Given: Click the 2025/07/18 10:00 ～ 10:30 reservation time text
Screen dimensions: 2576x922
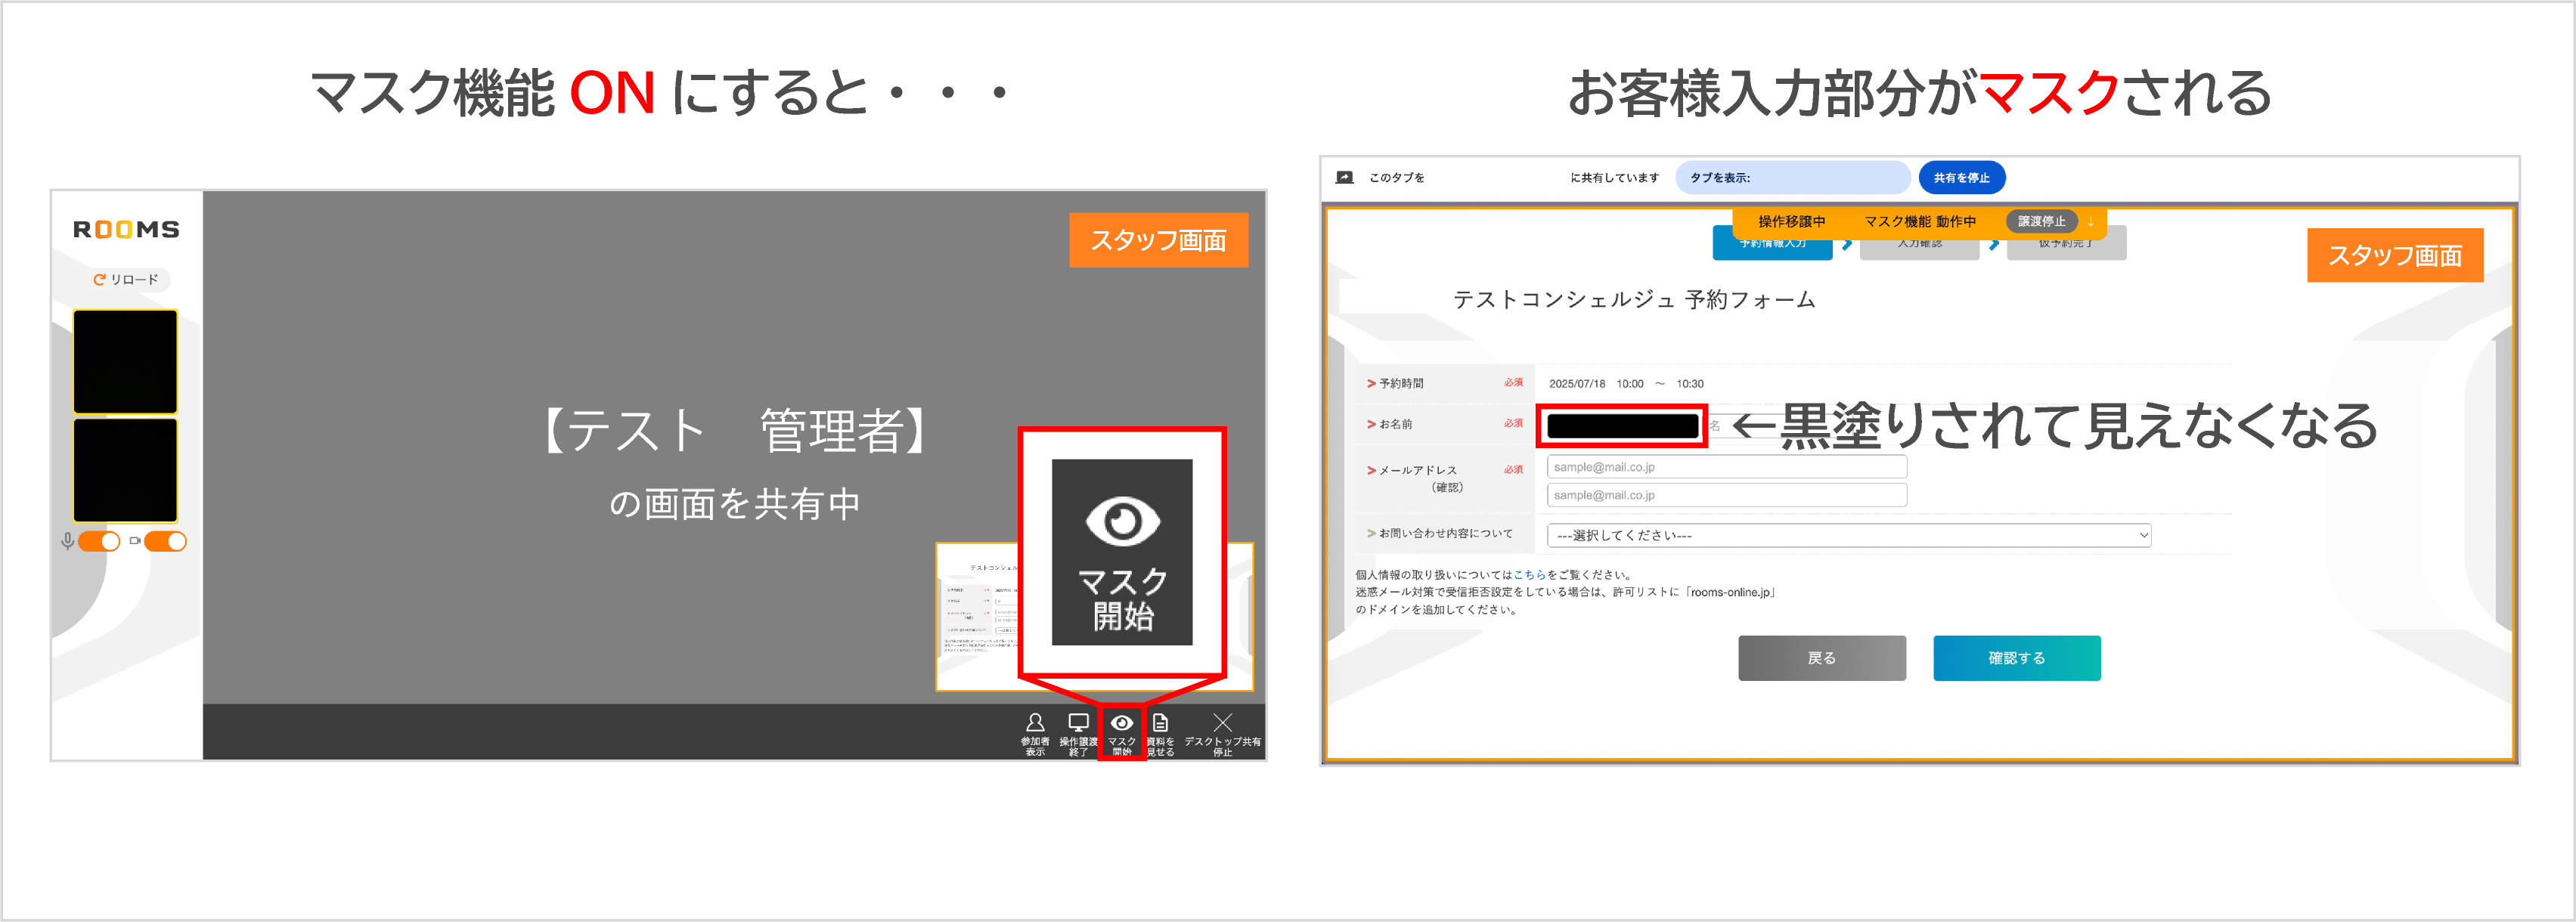Looking at the screenshot, I should 1626,384.
